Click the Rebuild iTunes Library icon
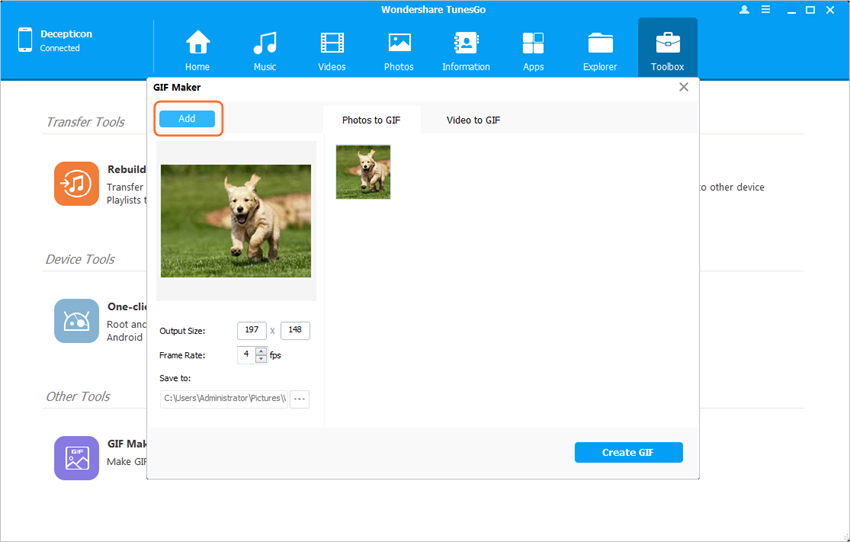 pos(76,184)
